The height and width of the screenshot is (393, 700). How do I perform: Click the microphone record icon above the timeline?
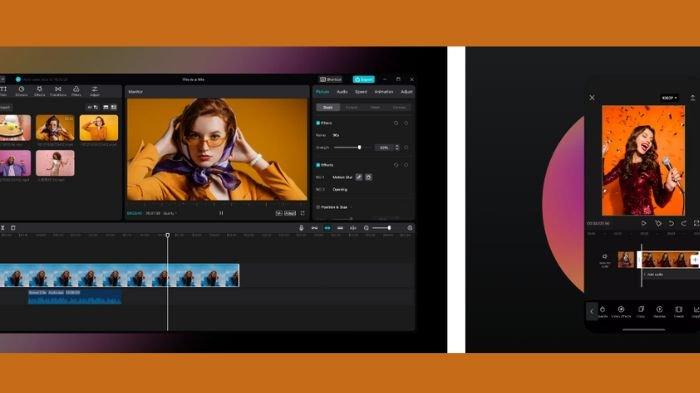[x=301, y=228]
